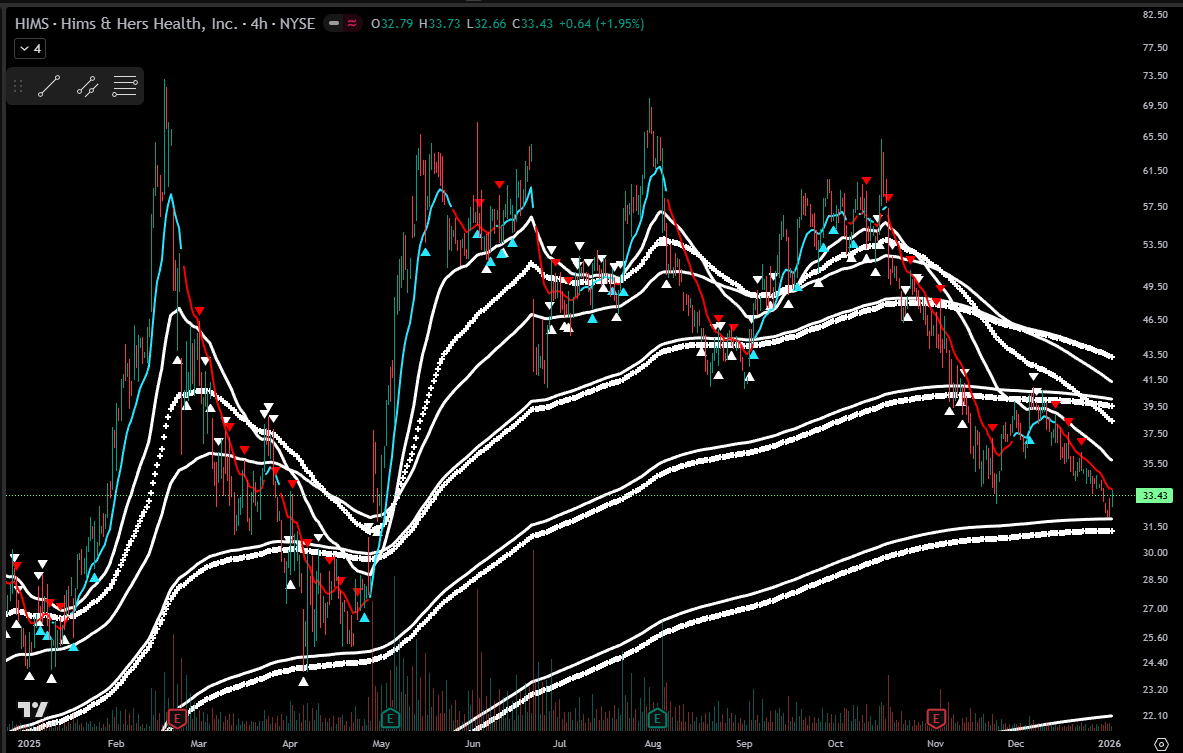Open the red earnings marker near March
This screenshot has width=1183, height=753.
click(177, 718)
